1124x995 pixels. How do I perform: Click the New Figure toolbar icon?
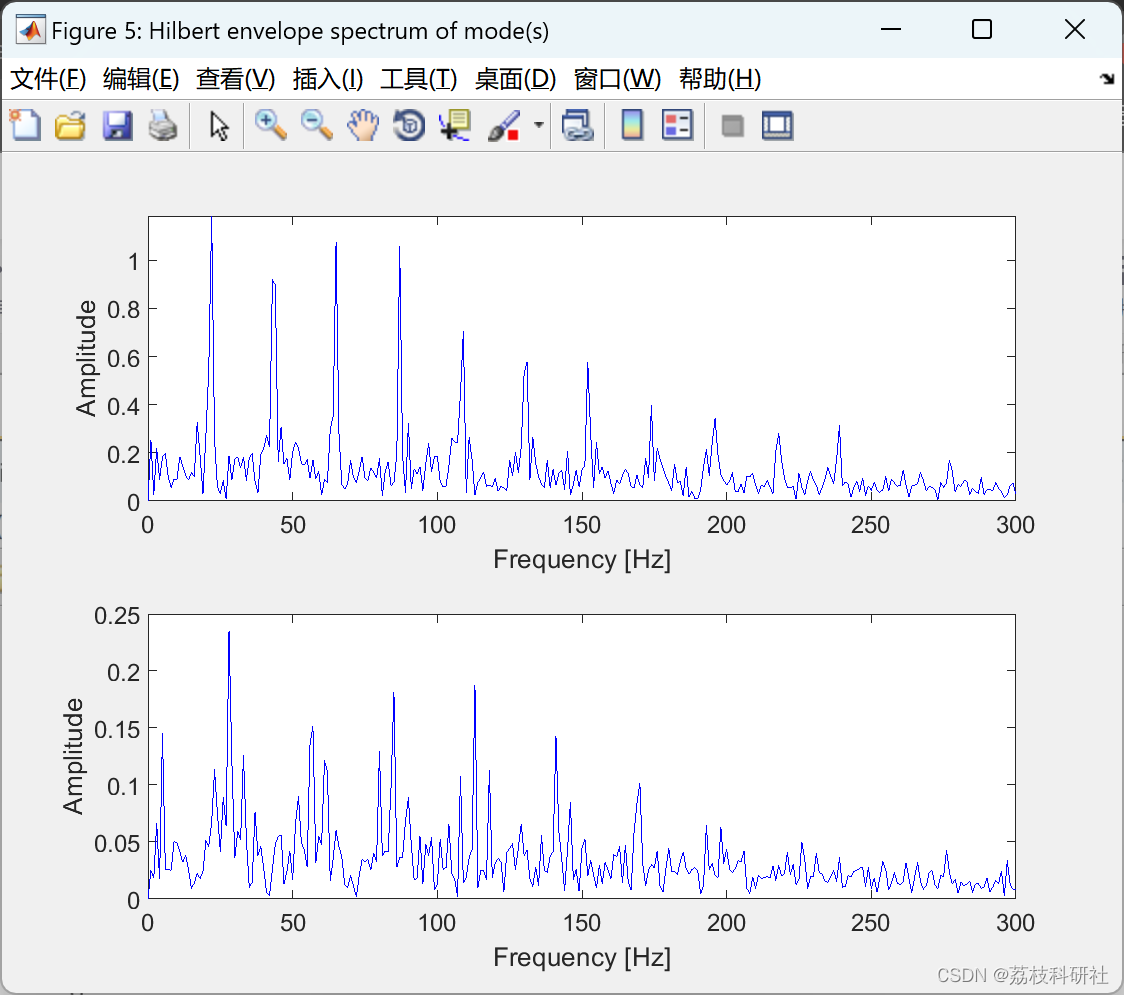point(25,125)
